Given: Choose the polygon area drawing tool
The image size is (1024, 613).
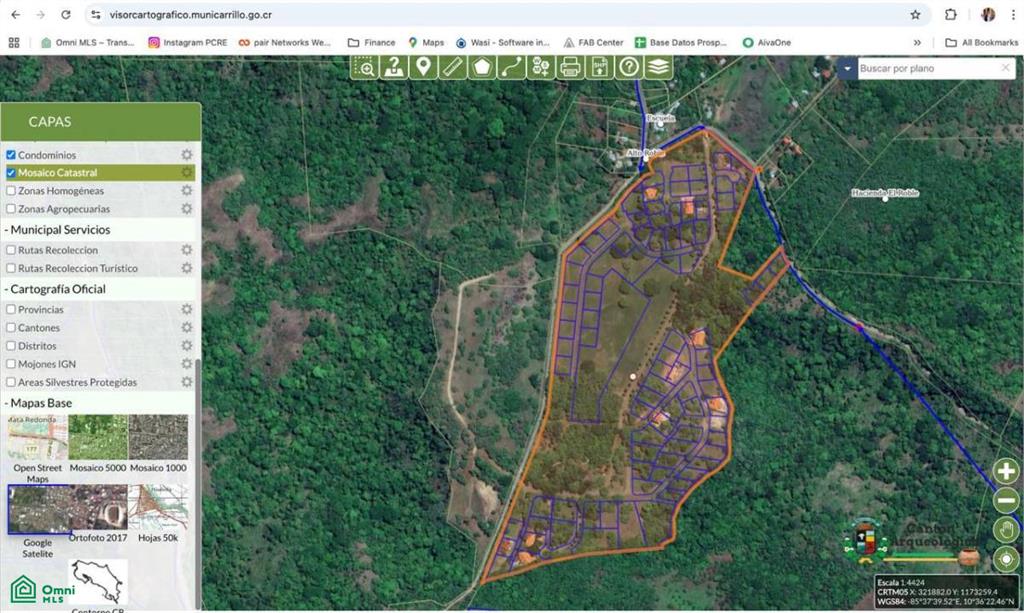Looking at the screenshot, I should tap(483, 67).
